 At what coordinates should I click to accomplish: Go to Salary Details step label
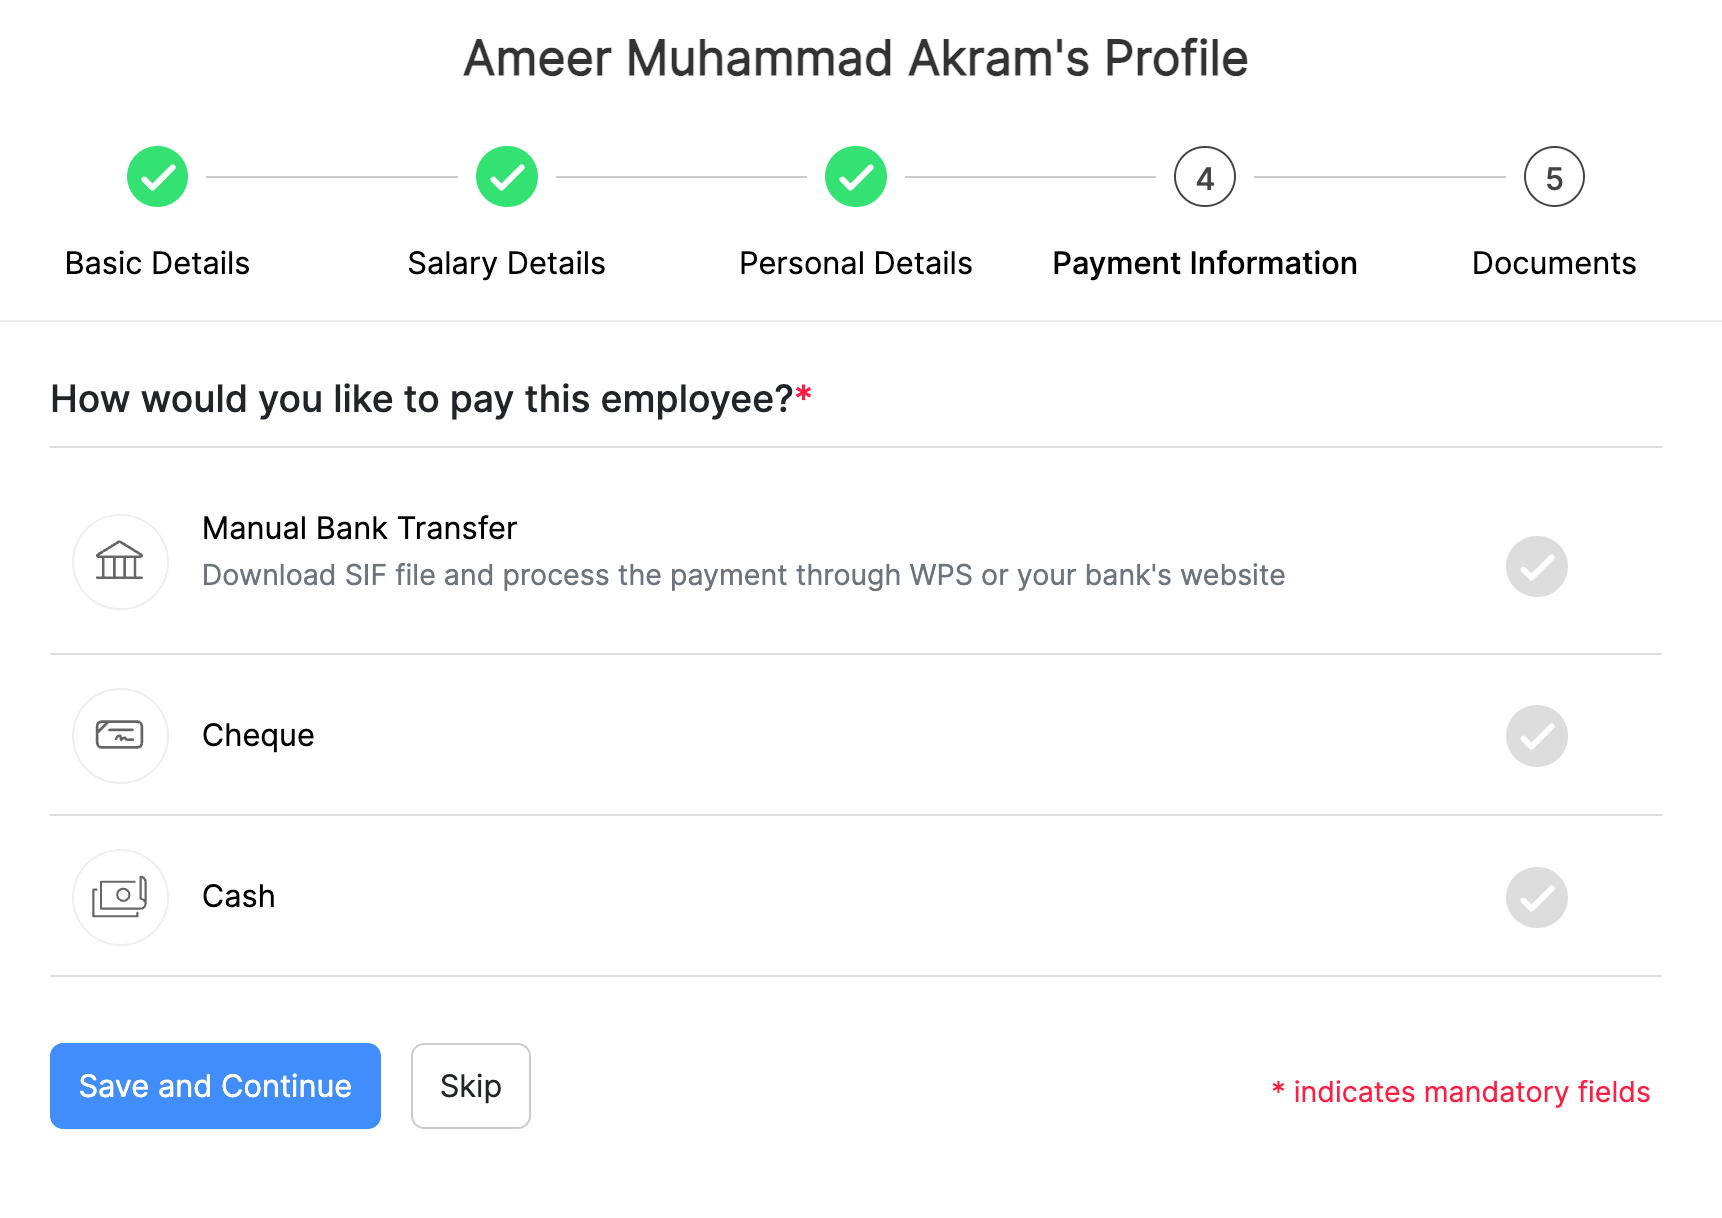pos(507,263)
